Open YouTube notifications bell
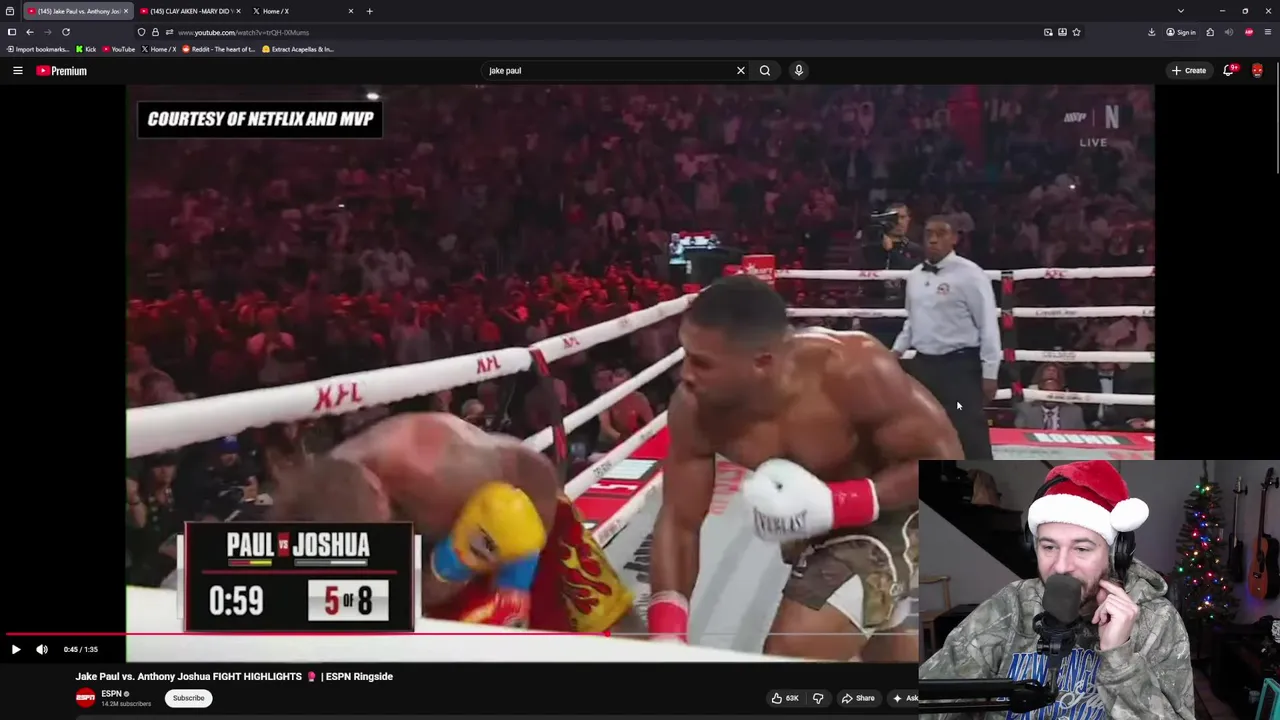Viewport: 1280px width, 720px height. tap(1229, 70)
